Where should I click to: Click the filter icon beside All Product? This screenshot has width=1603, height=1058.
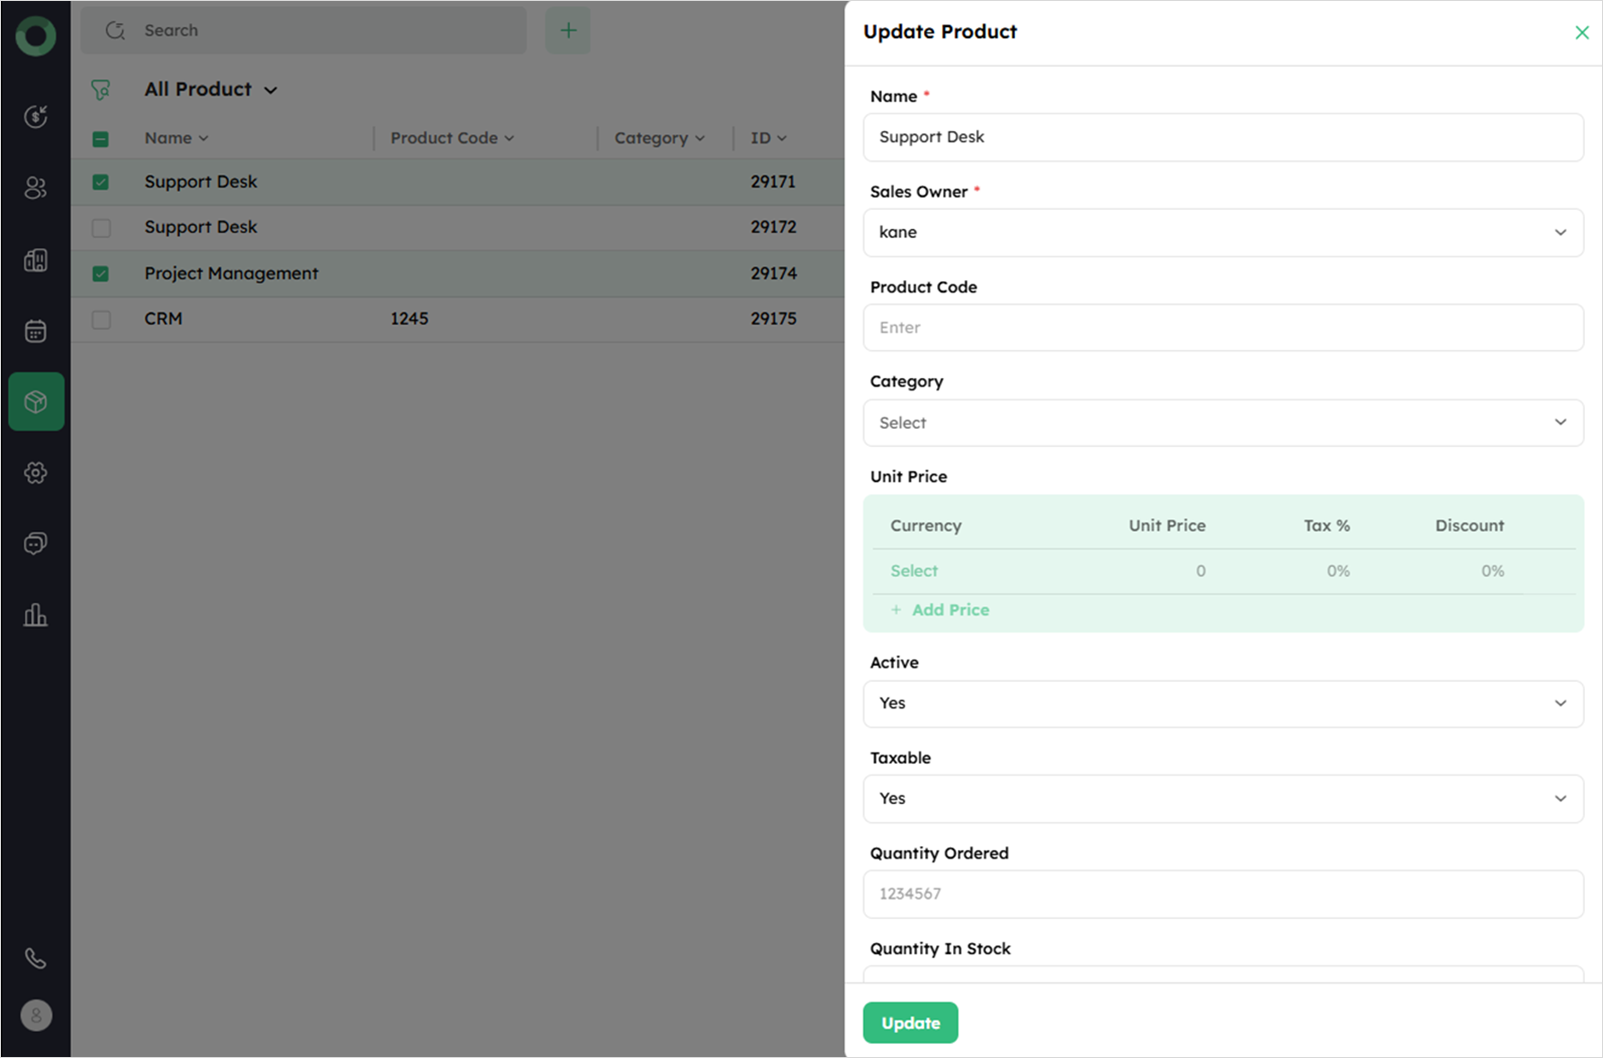[x=101, y=90]
